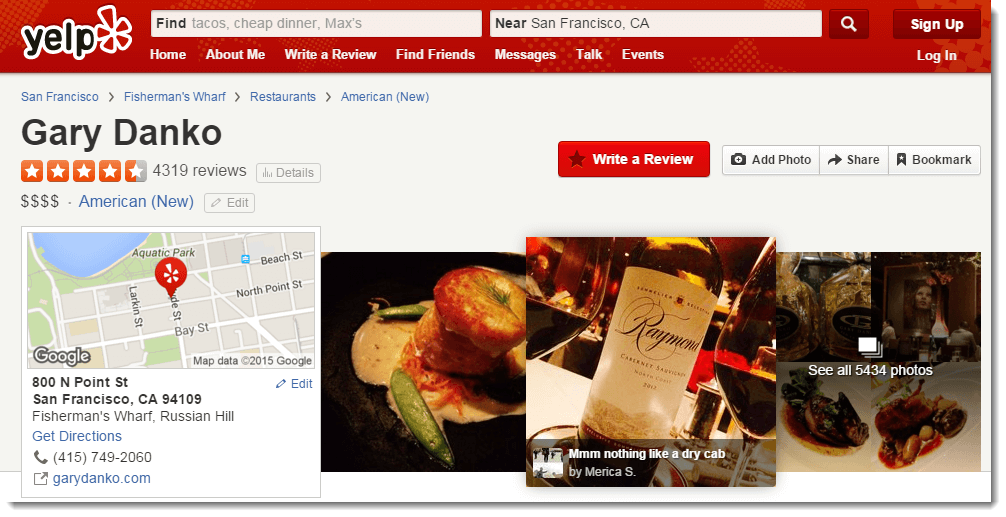This screenshot has height=517, width=1006.
Task: Focus the Near location field
Action: (656, 24)
